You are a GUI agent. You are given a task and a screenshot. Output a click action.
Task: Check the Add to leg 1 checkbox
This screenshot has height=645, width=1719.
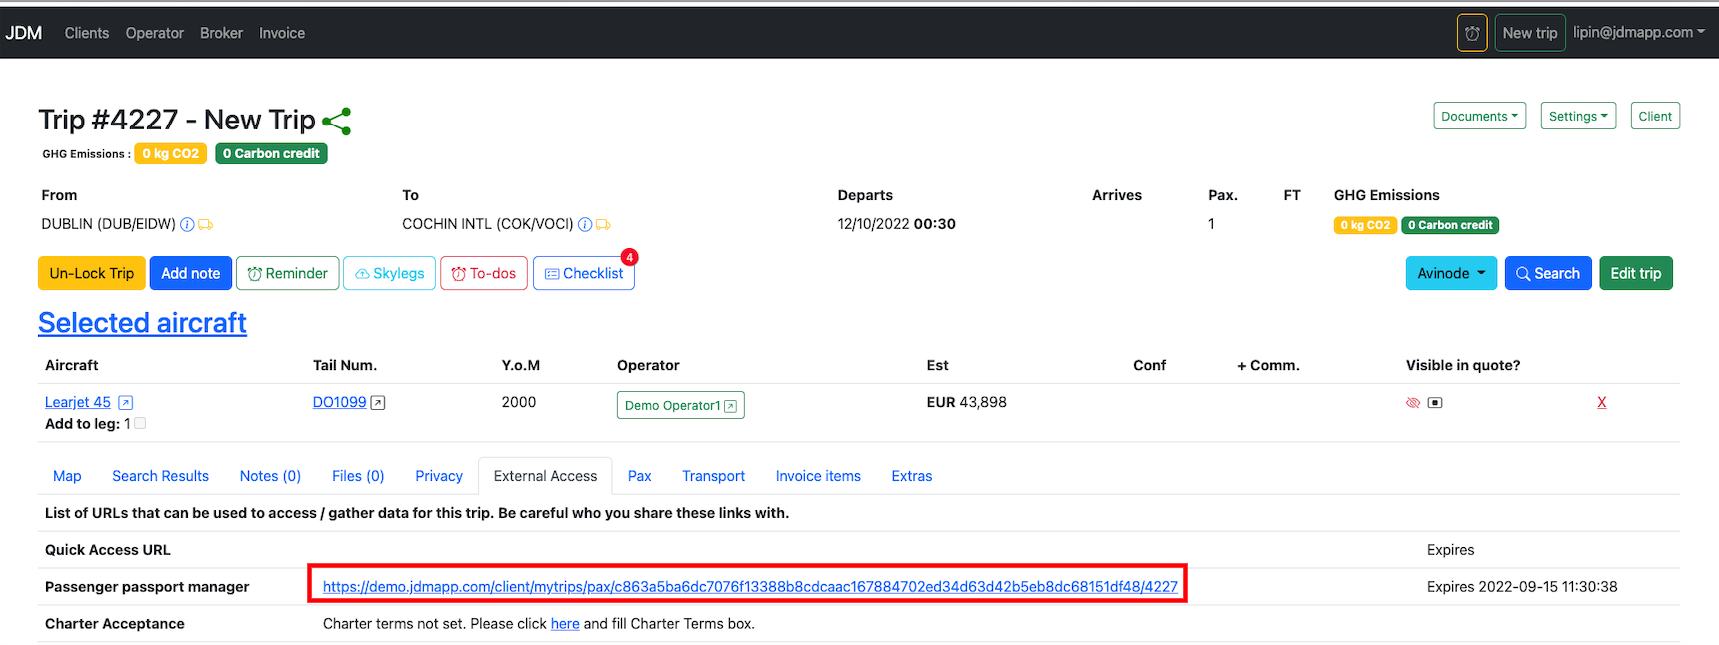click(x=140, y=424)
